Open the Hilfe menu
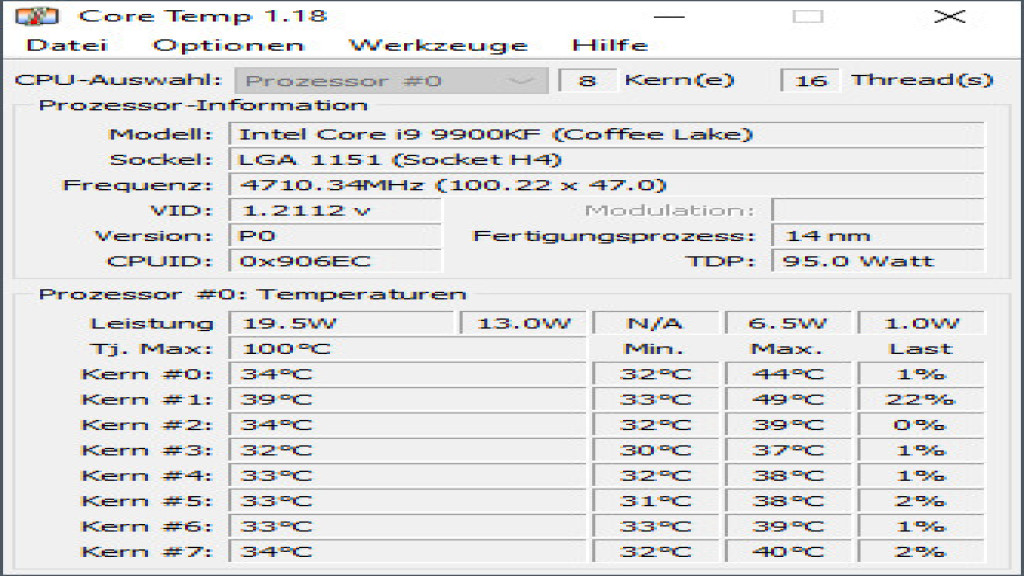The height and width of the screenshot is (576, 1024). click(x=611, y=44)
